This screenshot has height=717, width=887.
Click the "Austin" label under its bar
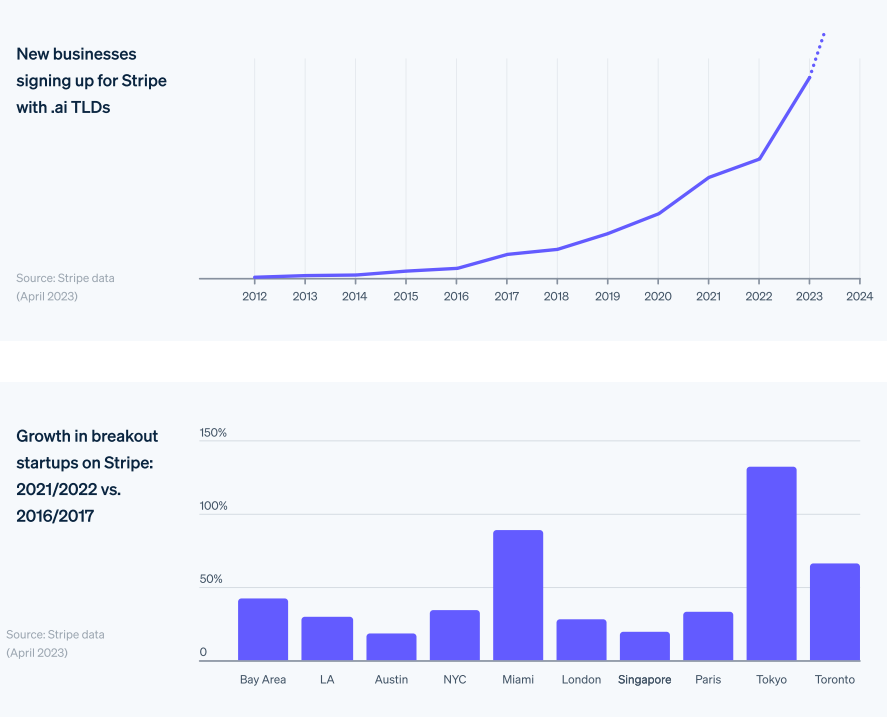pyautogui.click(x=391, y=679)
